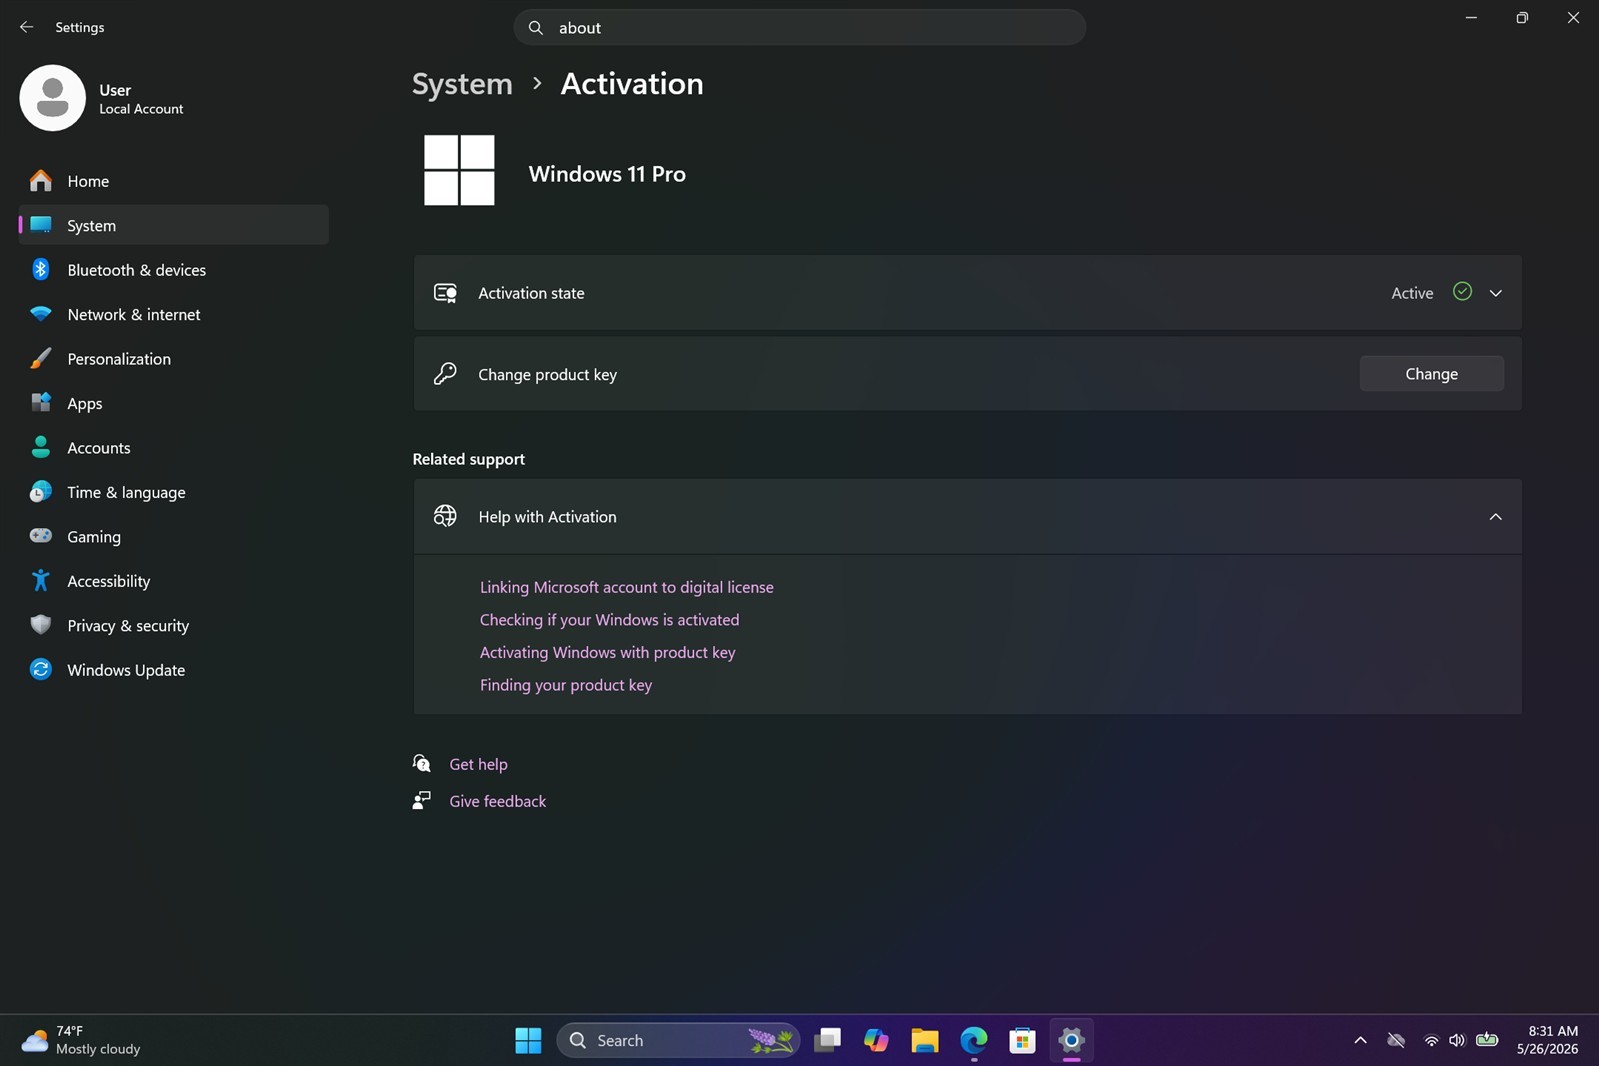
Task: Open Time & language settings
Action: (174, 492)
